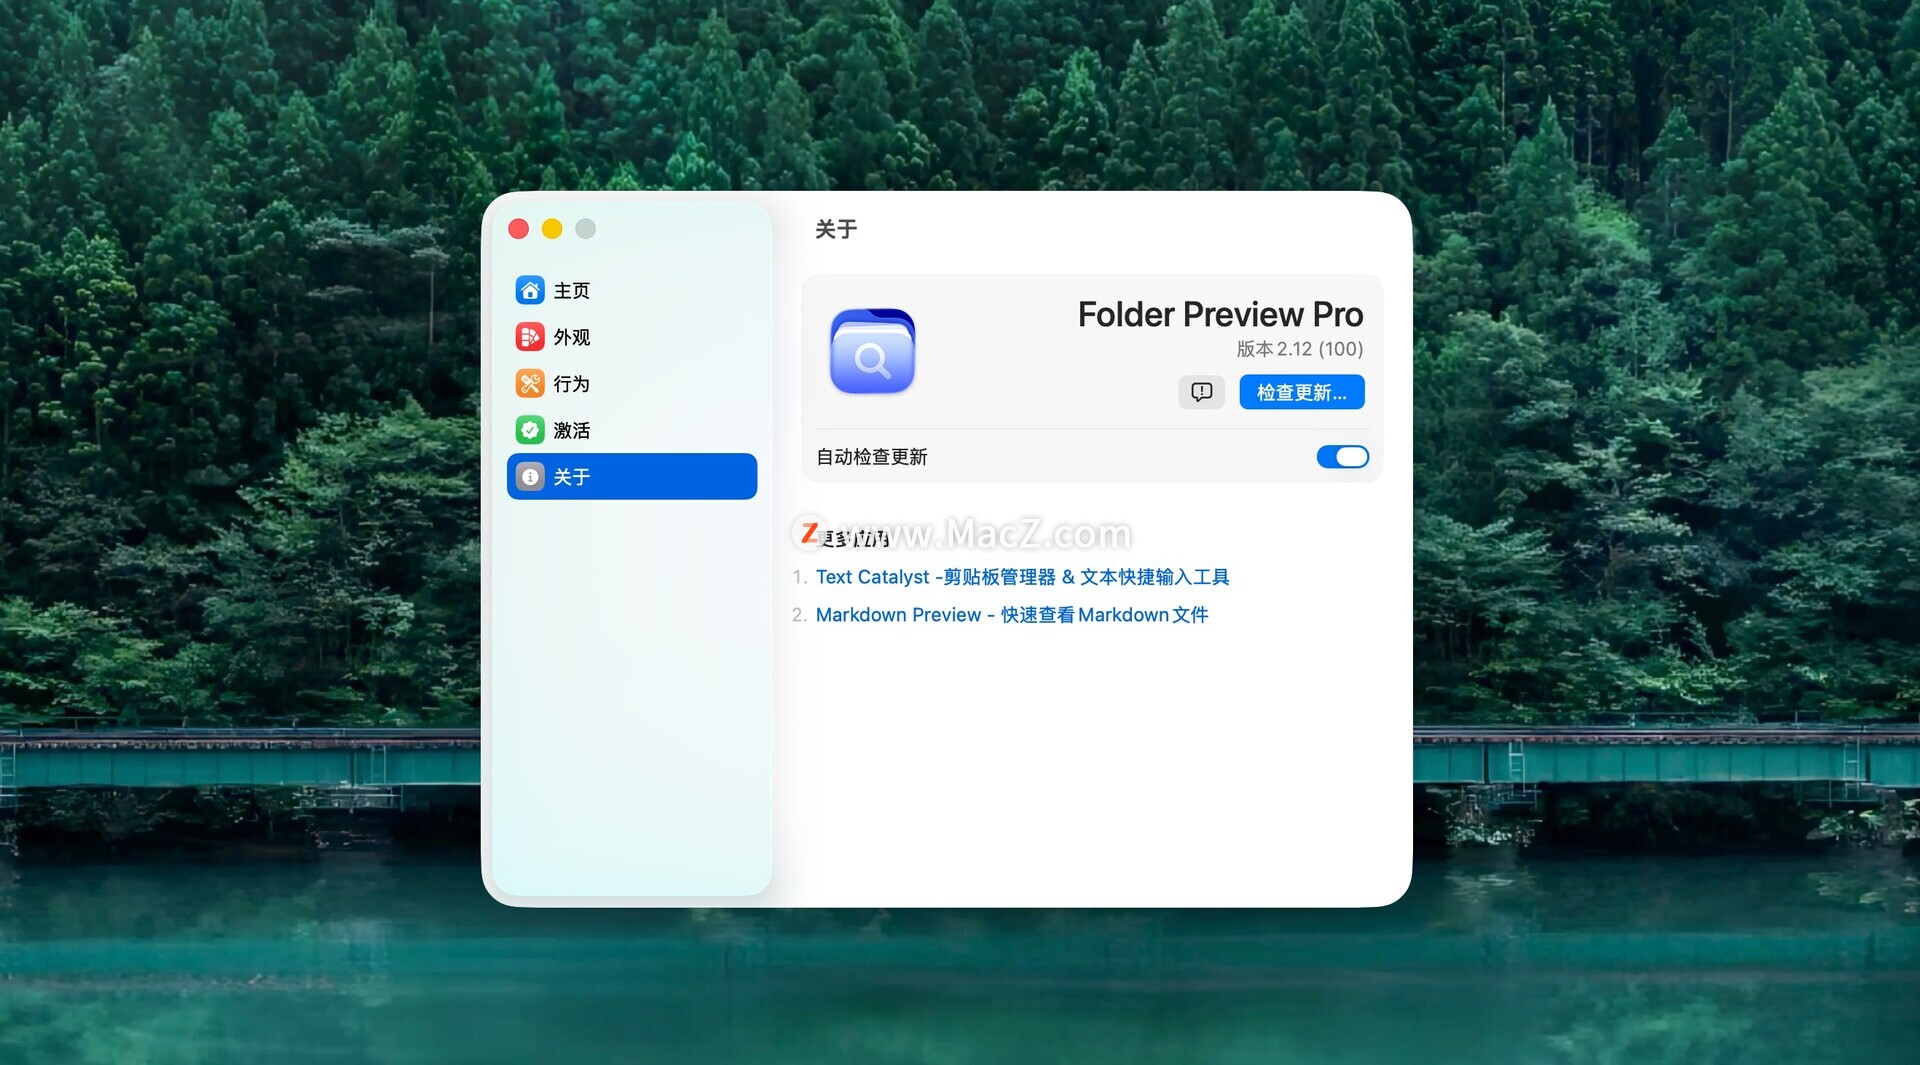
Task: Select the 关于 sidebar tab
Action: [632, 476]
